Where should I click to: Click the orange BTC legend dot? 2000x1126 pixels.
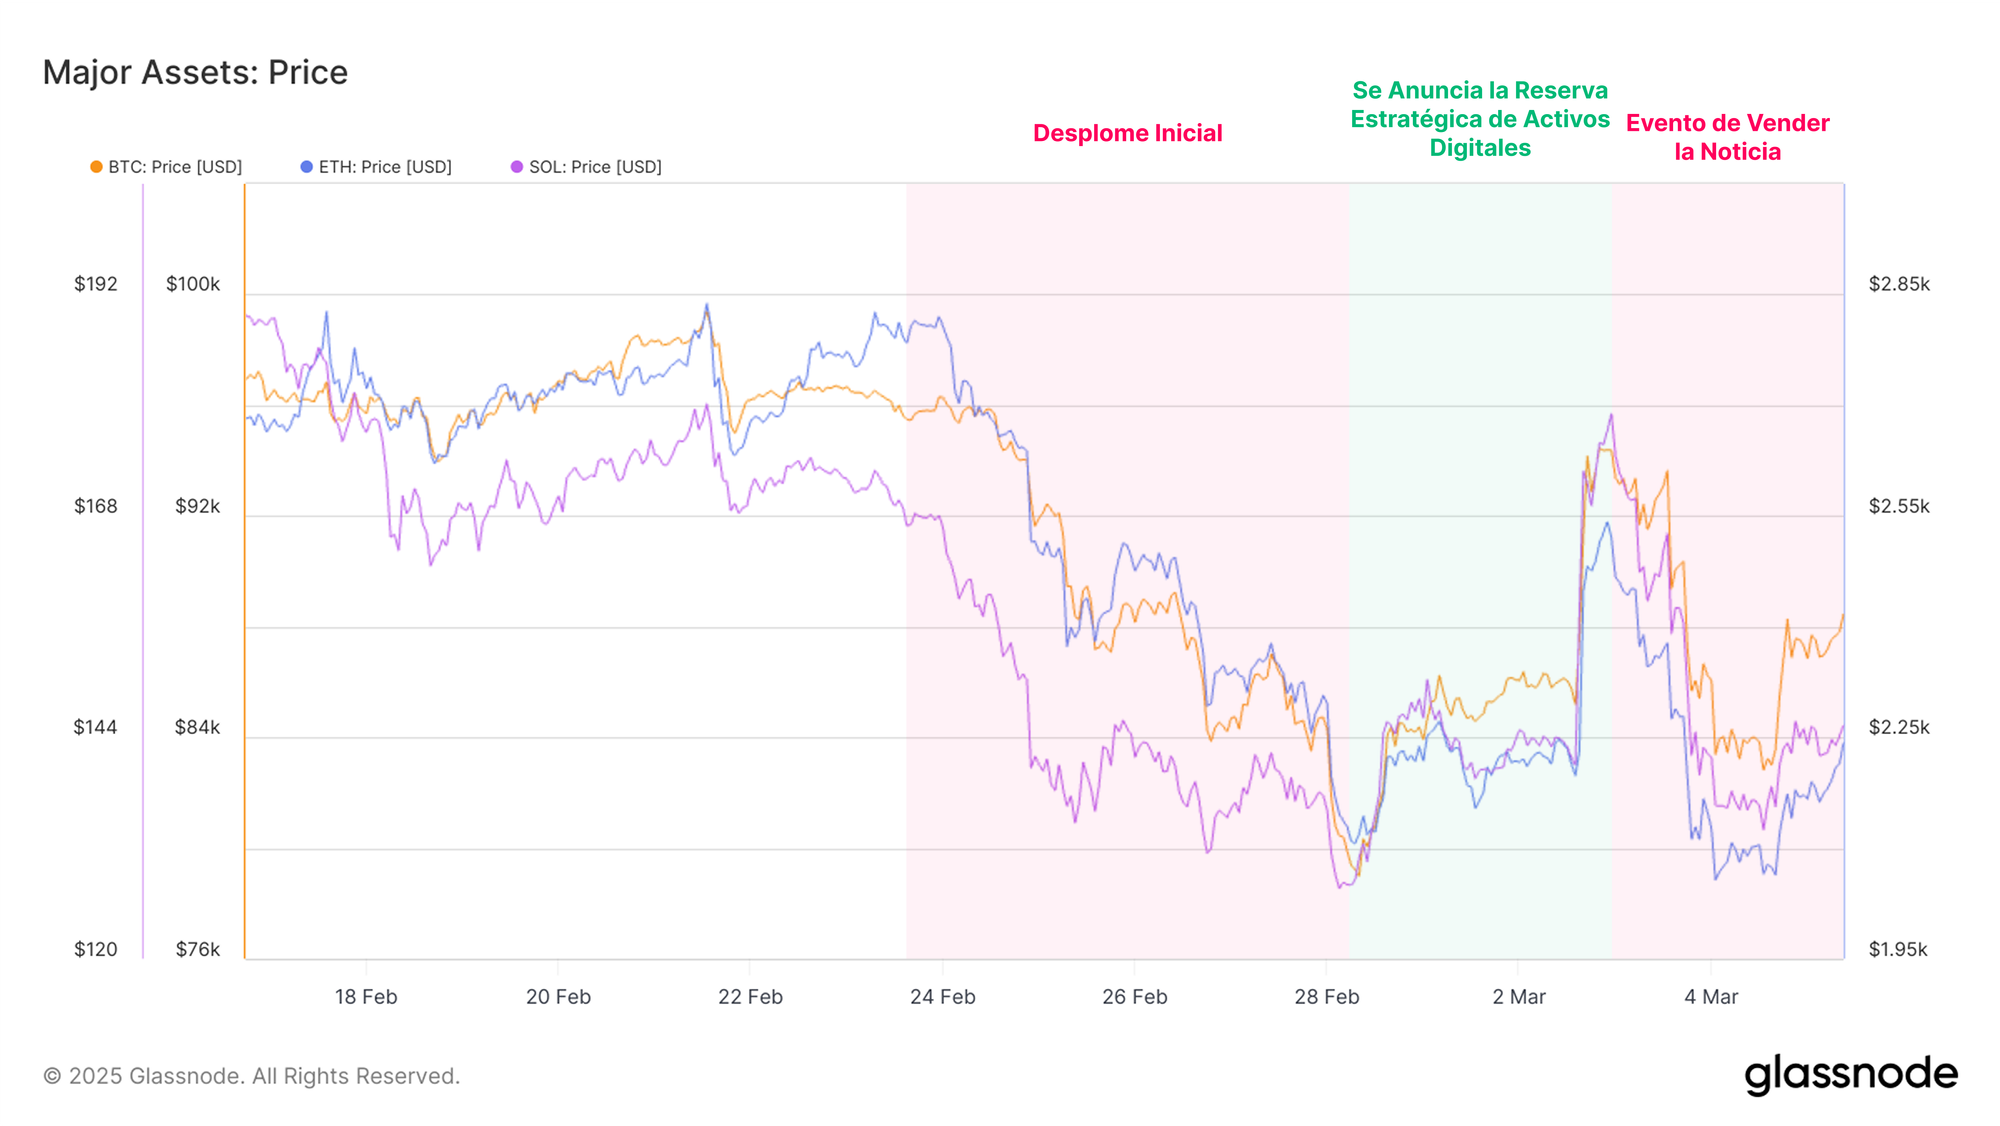96,167
